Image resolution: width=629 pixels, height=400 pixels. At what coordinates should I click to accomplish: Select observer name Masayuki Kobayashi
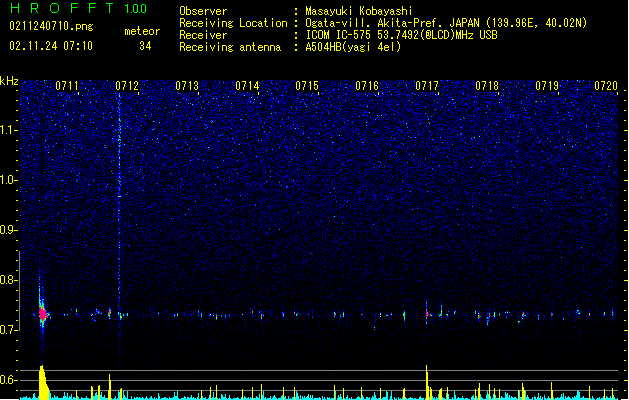pyautogui.click(x=359, y=11)
